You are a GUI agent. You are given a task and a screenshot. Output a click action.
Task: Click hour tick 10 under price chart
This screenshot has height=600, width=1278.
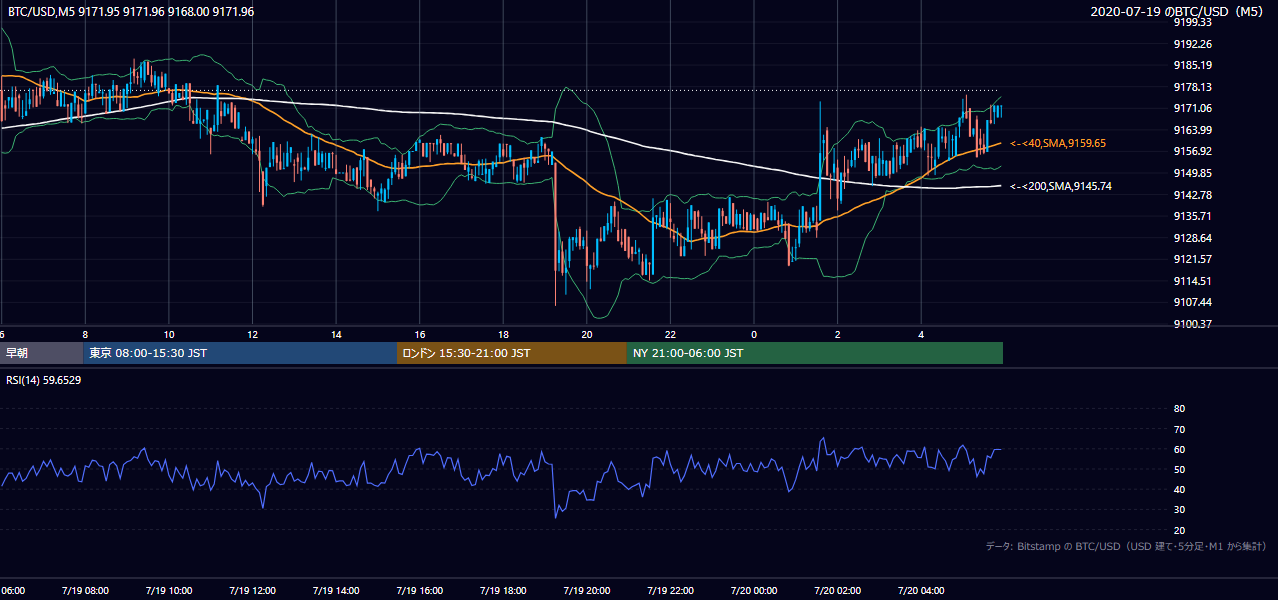[169, 334]
